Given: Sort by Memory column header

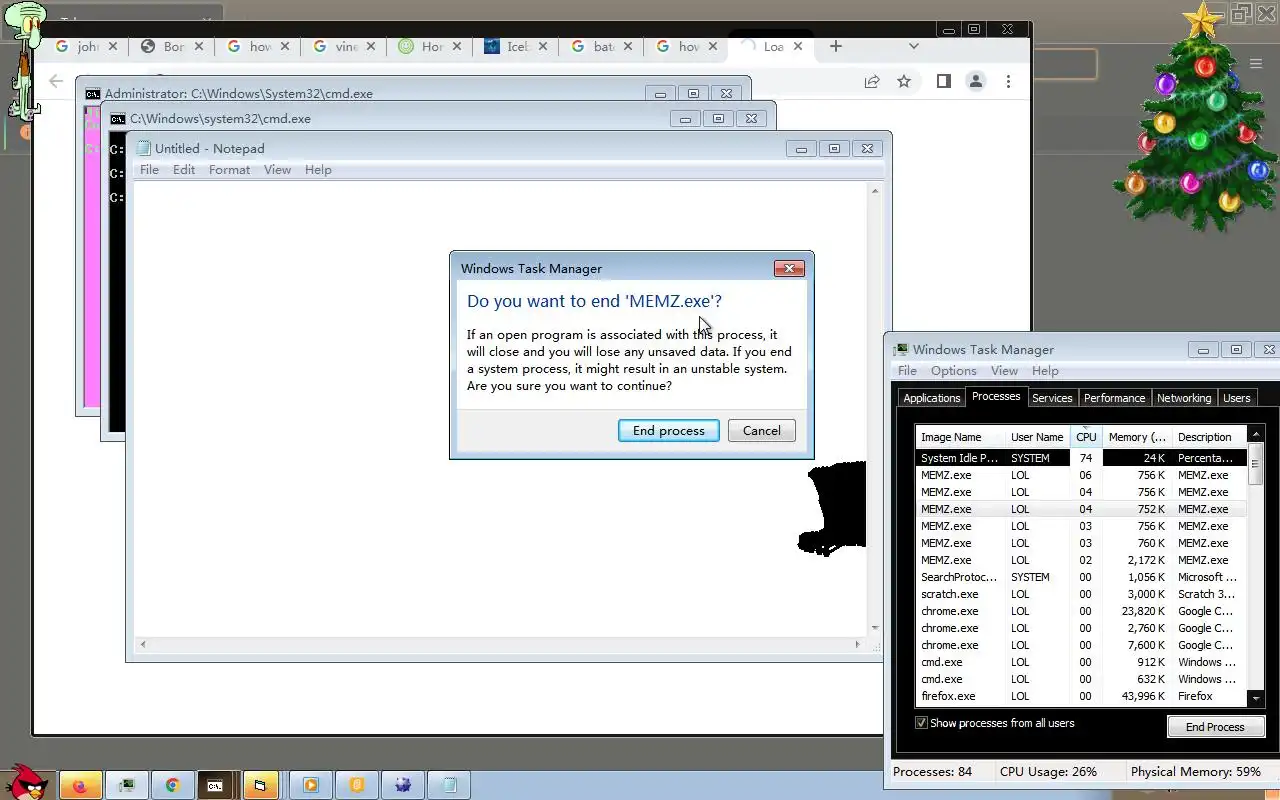Looking at the screenshot, I should pos(1137,437).
